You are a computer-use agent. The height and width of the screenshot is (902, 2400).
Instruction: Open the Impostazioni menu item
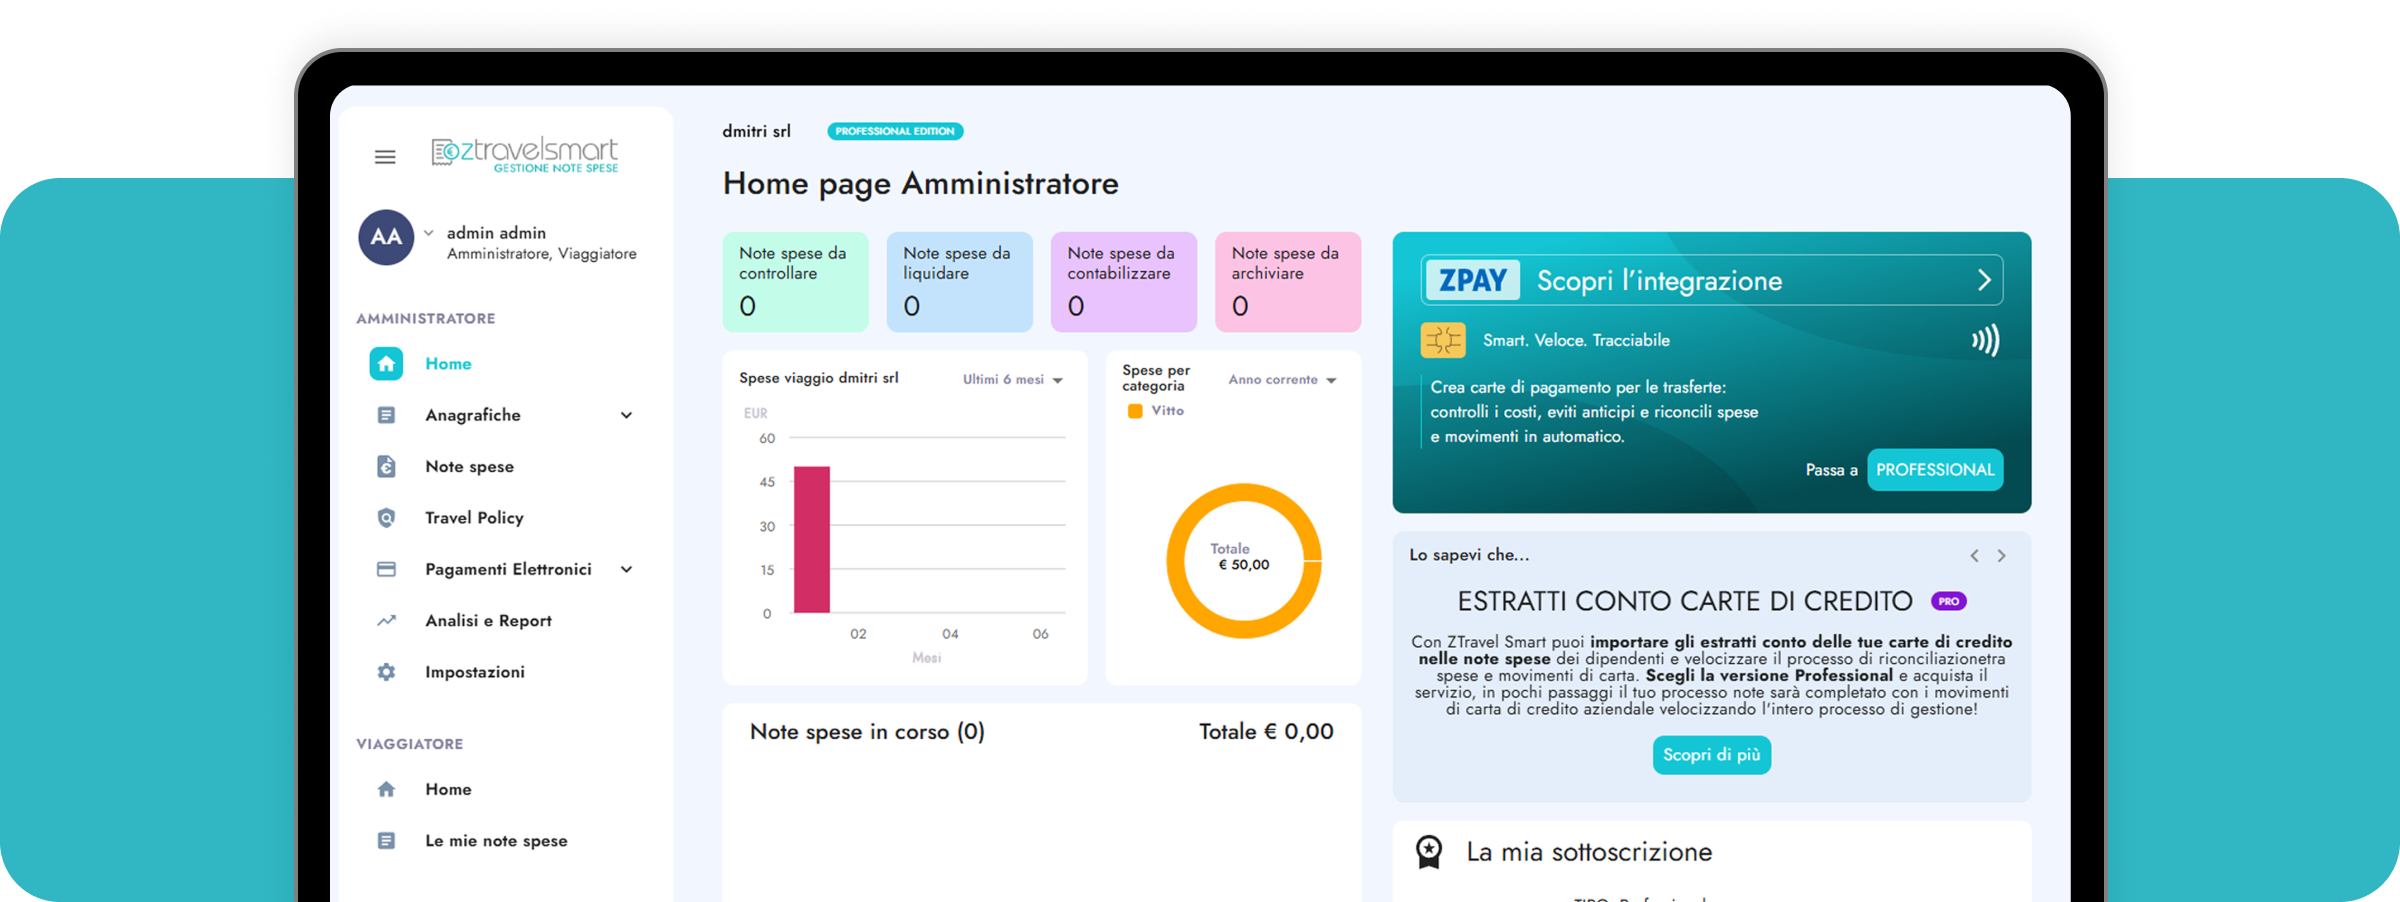(475, 672)
